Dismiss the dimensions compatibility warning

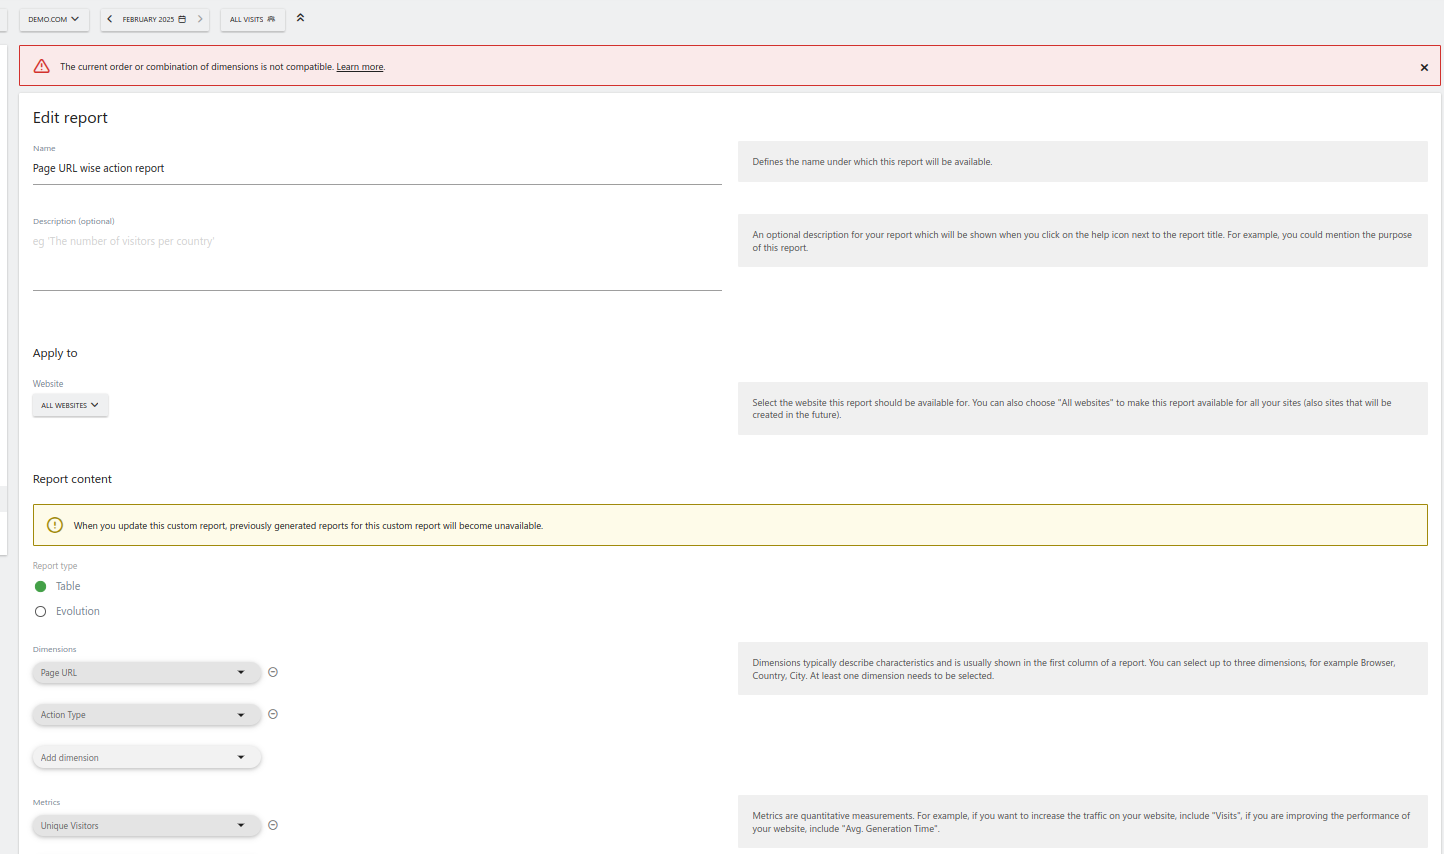click(1424, 67)
